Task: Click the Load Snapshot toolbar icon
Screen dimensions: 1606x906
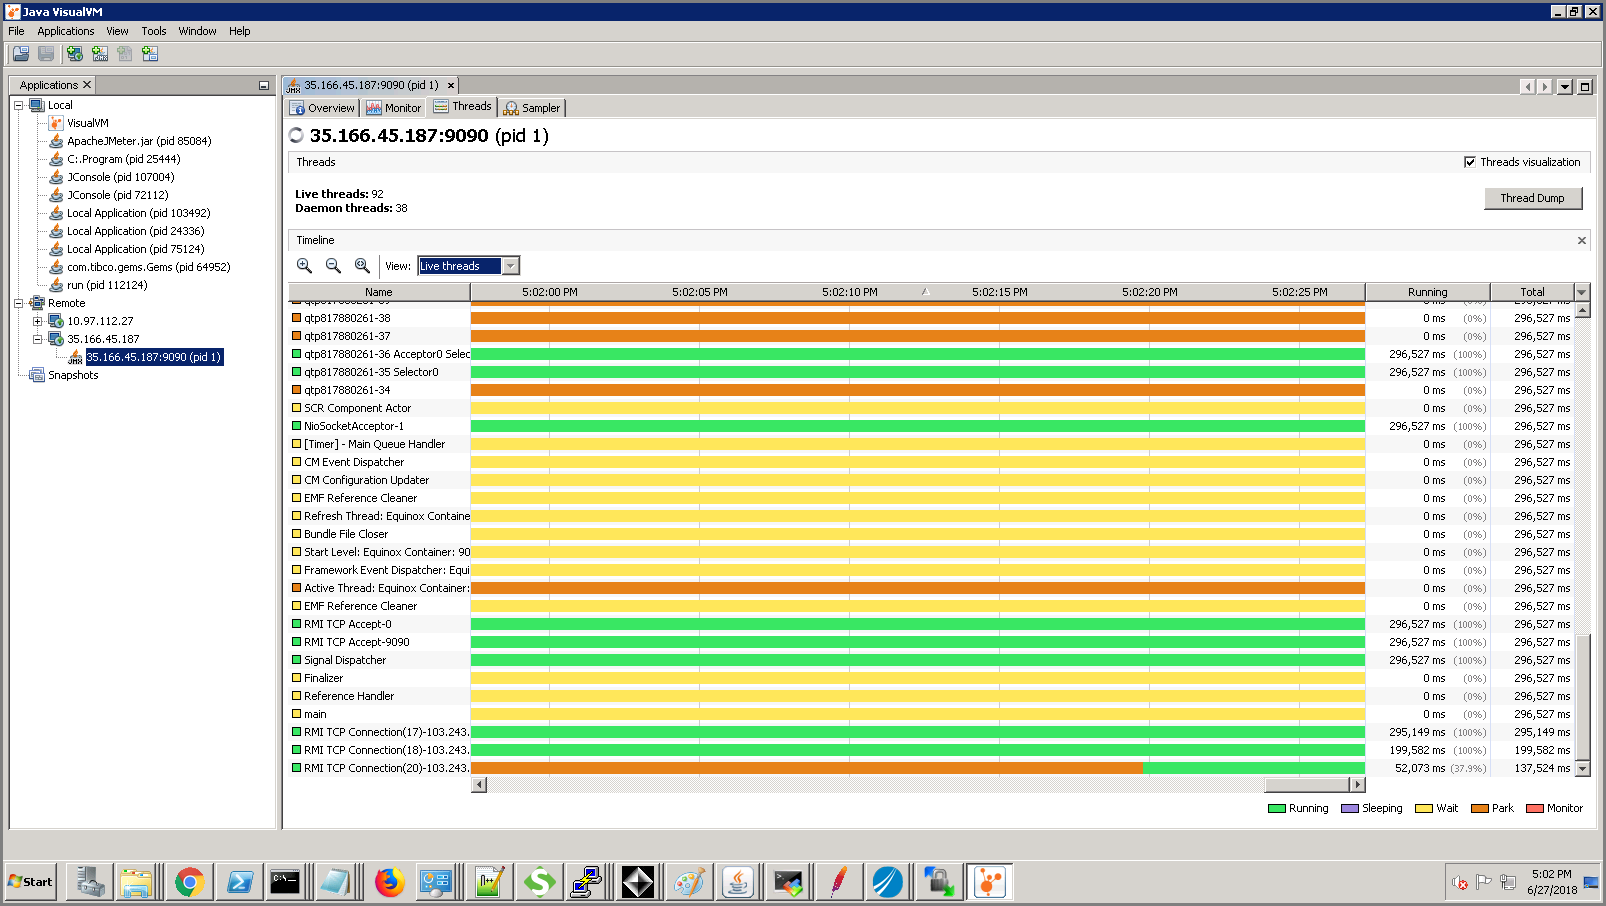Action: pos(21,54)
